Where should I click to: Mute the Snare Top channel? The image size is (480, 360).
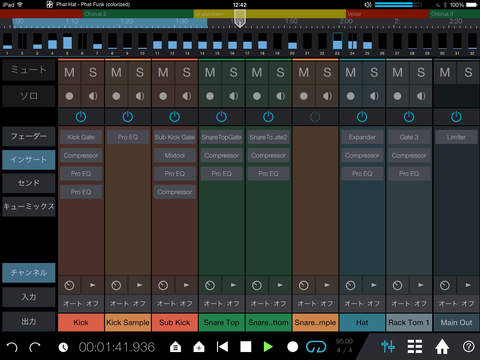[x=210, y=72]
